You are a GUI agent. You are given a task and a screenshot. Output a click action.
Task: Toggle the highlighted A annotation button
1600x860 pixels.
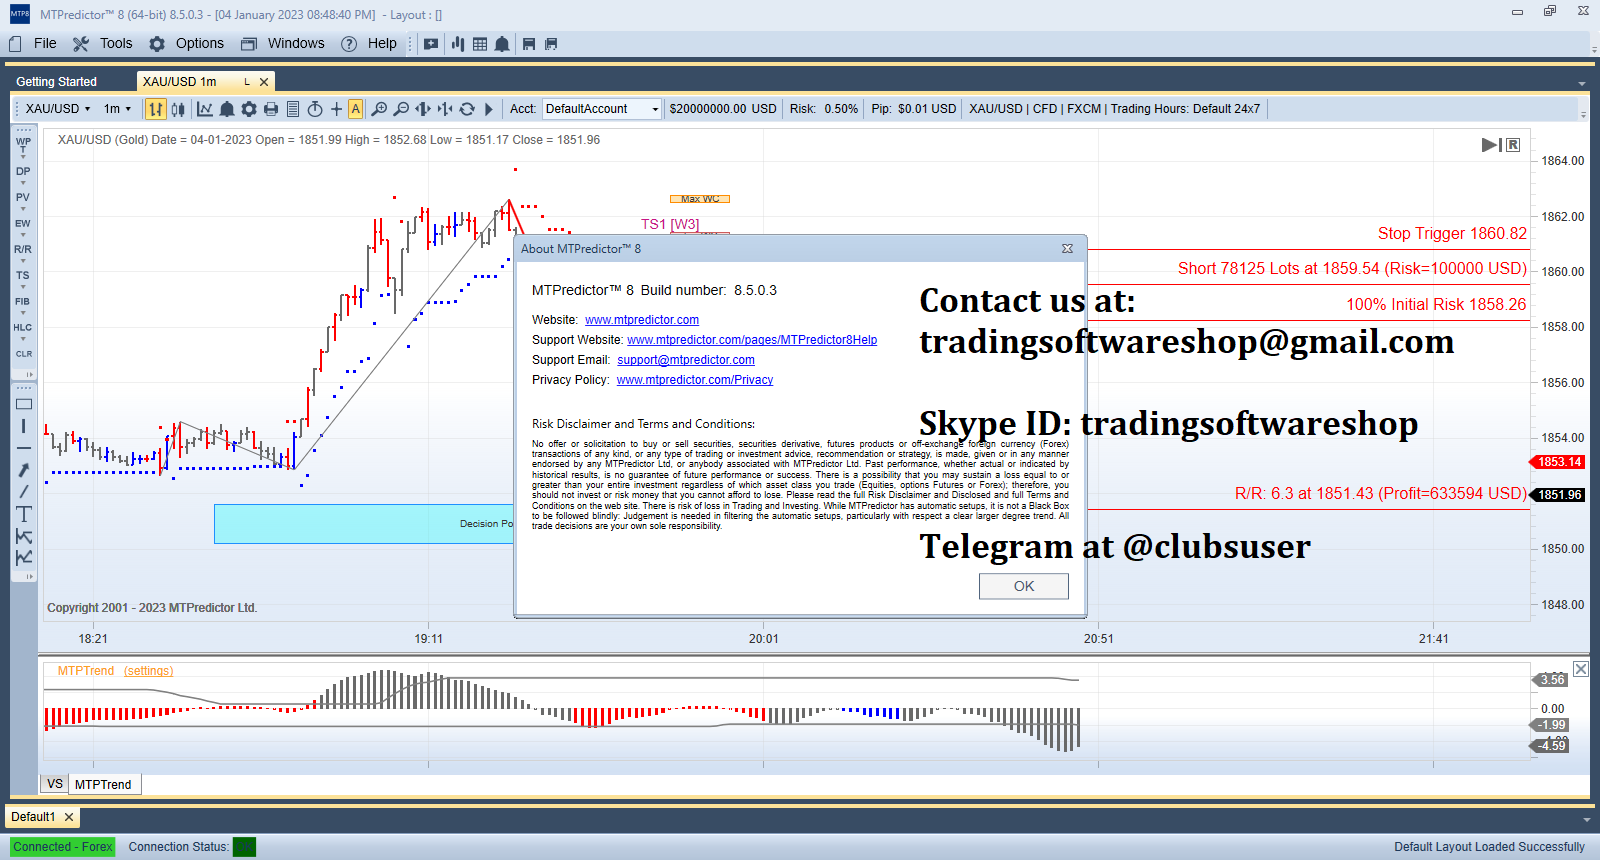tap(355, 109)
